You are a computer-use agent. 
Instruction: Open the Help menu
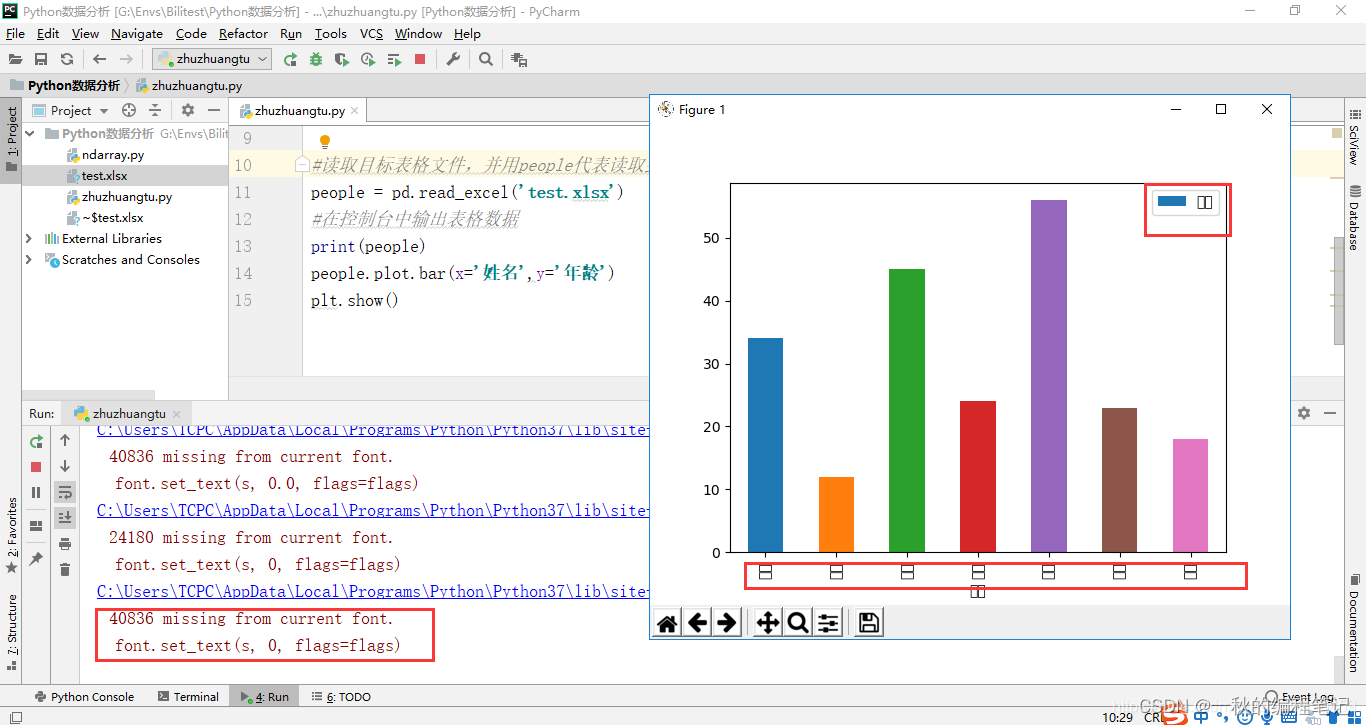coord(467,33)
